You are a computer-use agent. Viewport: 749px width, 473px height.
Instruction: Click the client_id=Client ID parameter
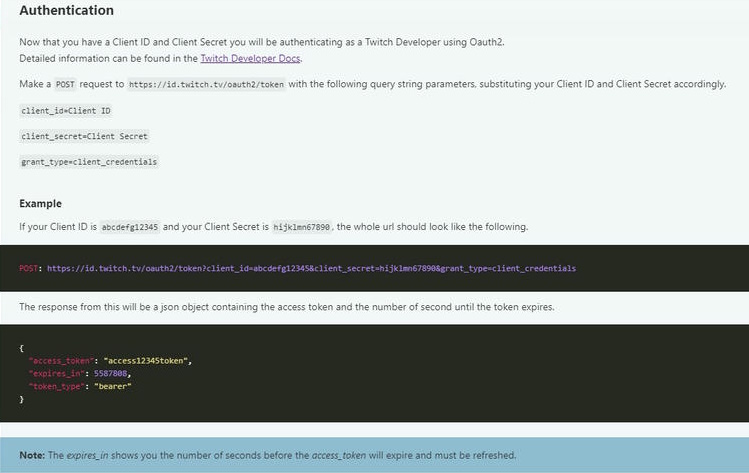(x=66, y=111)
